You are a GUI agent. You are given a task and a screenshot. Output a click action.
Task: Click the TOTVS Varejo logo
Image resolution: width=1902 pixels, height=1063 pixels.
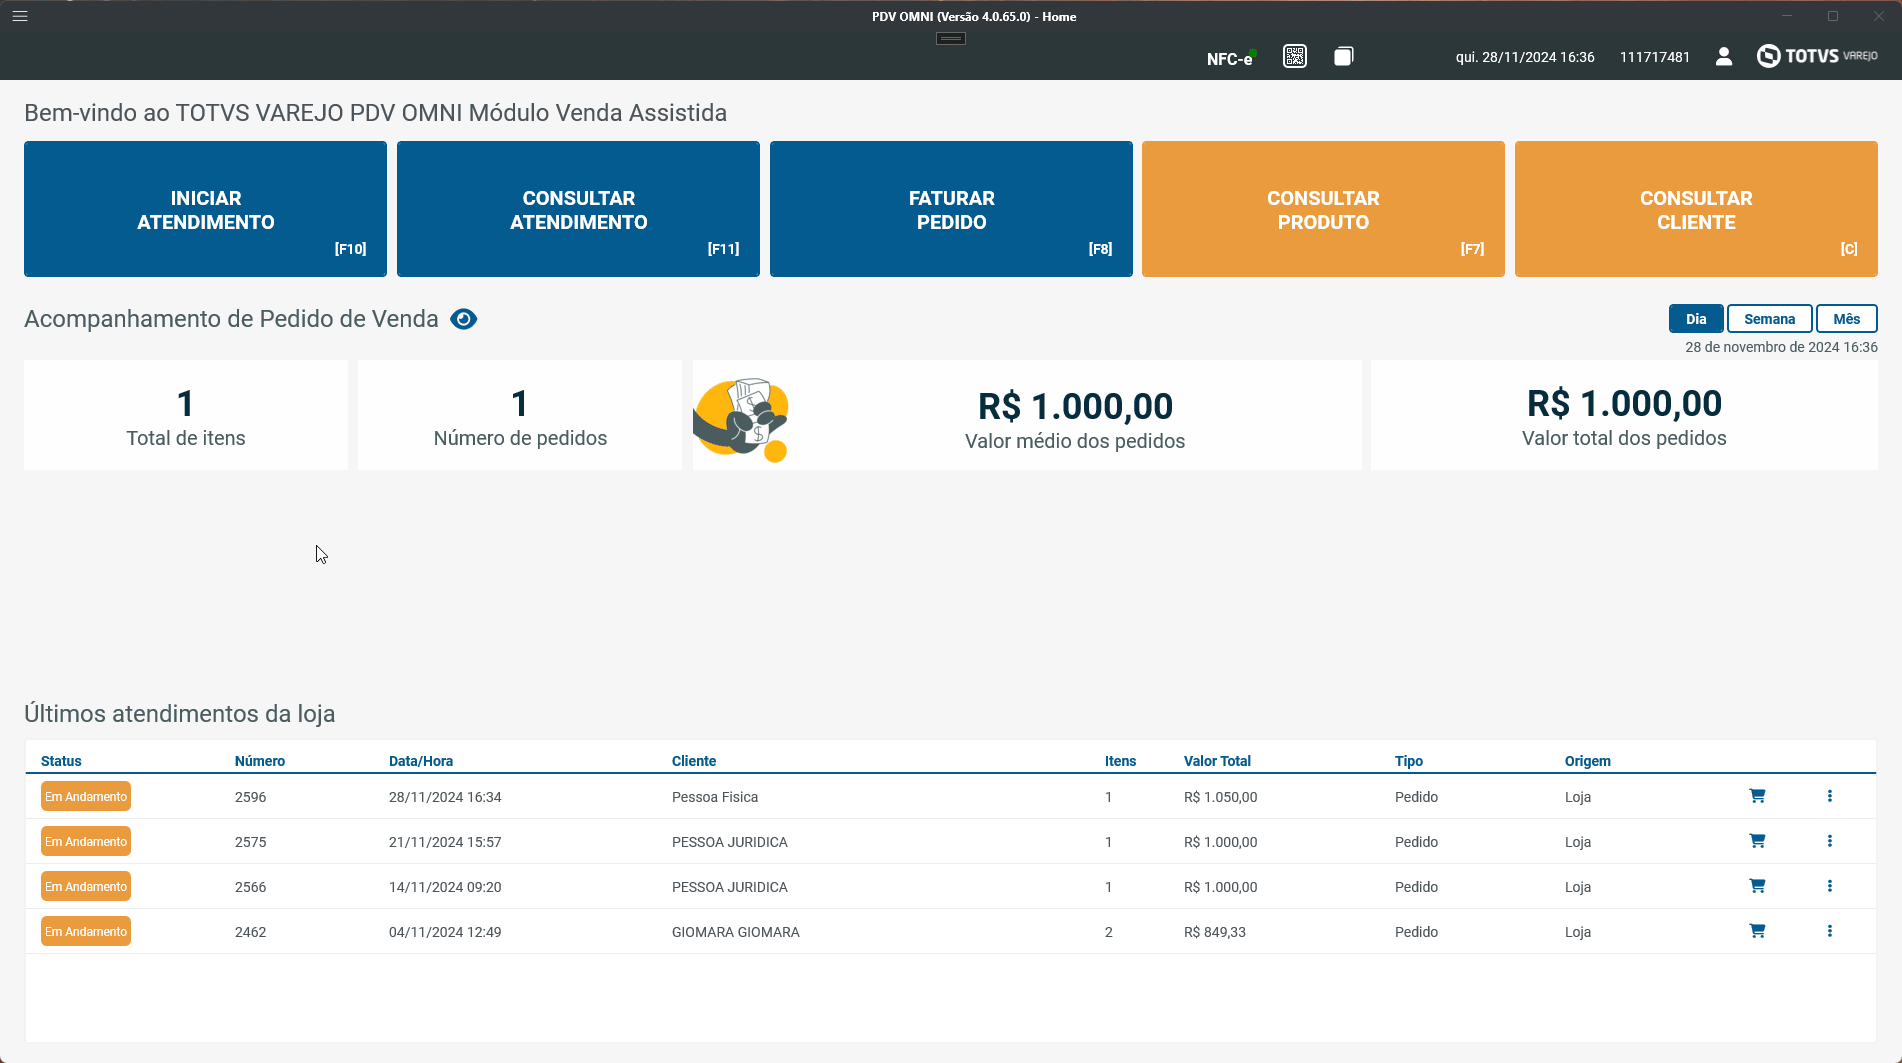(1817, 56)
